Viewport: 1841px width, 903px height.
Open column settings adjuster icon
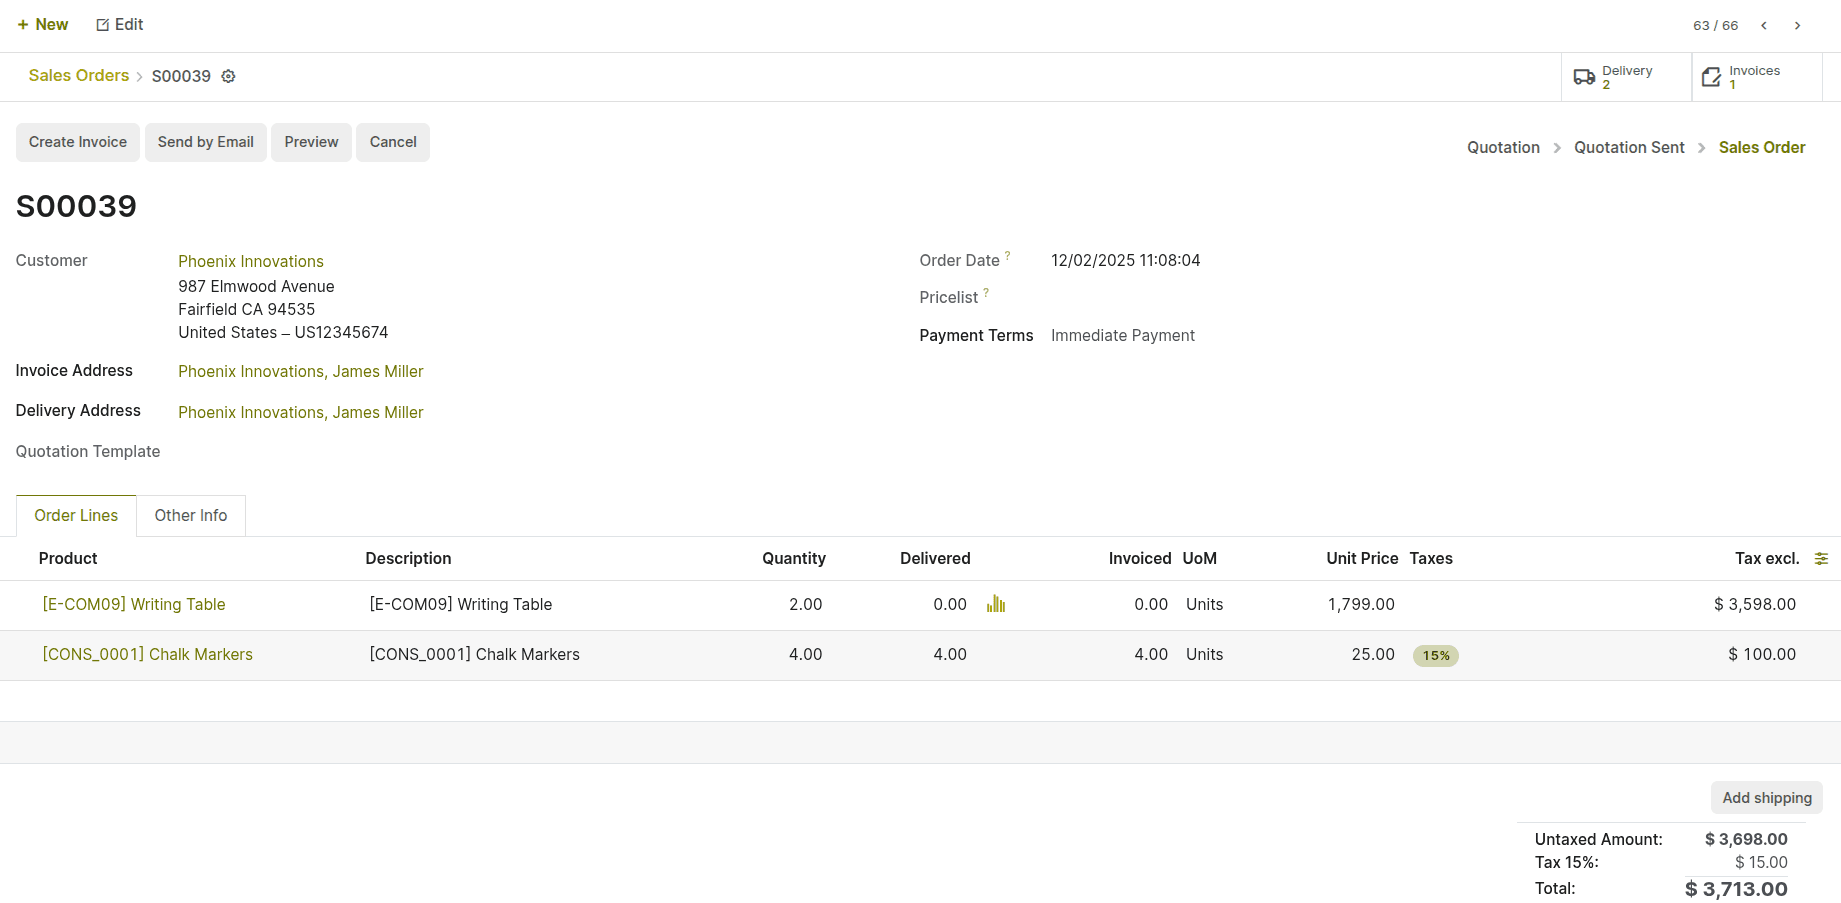pos(1821,559)
